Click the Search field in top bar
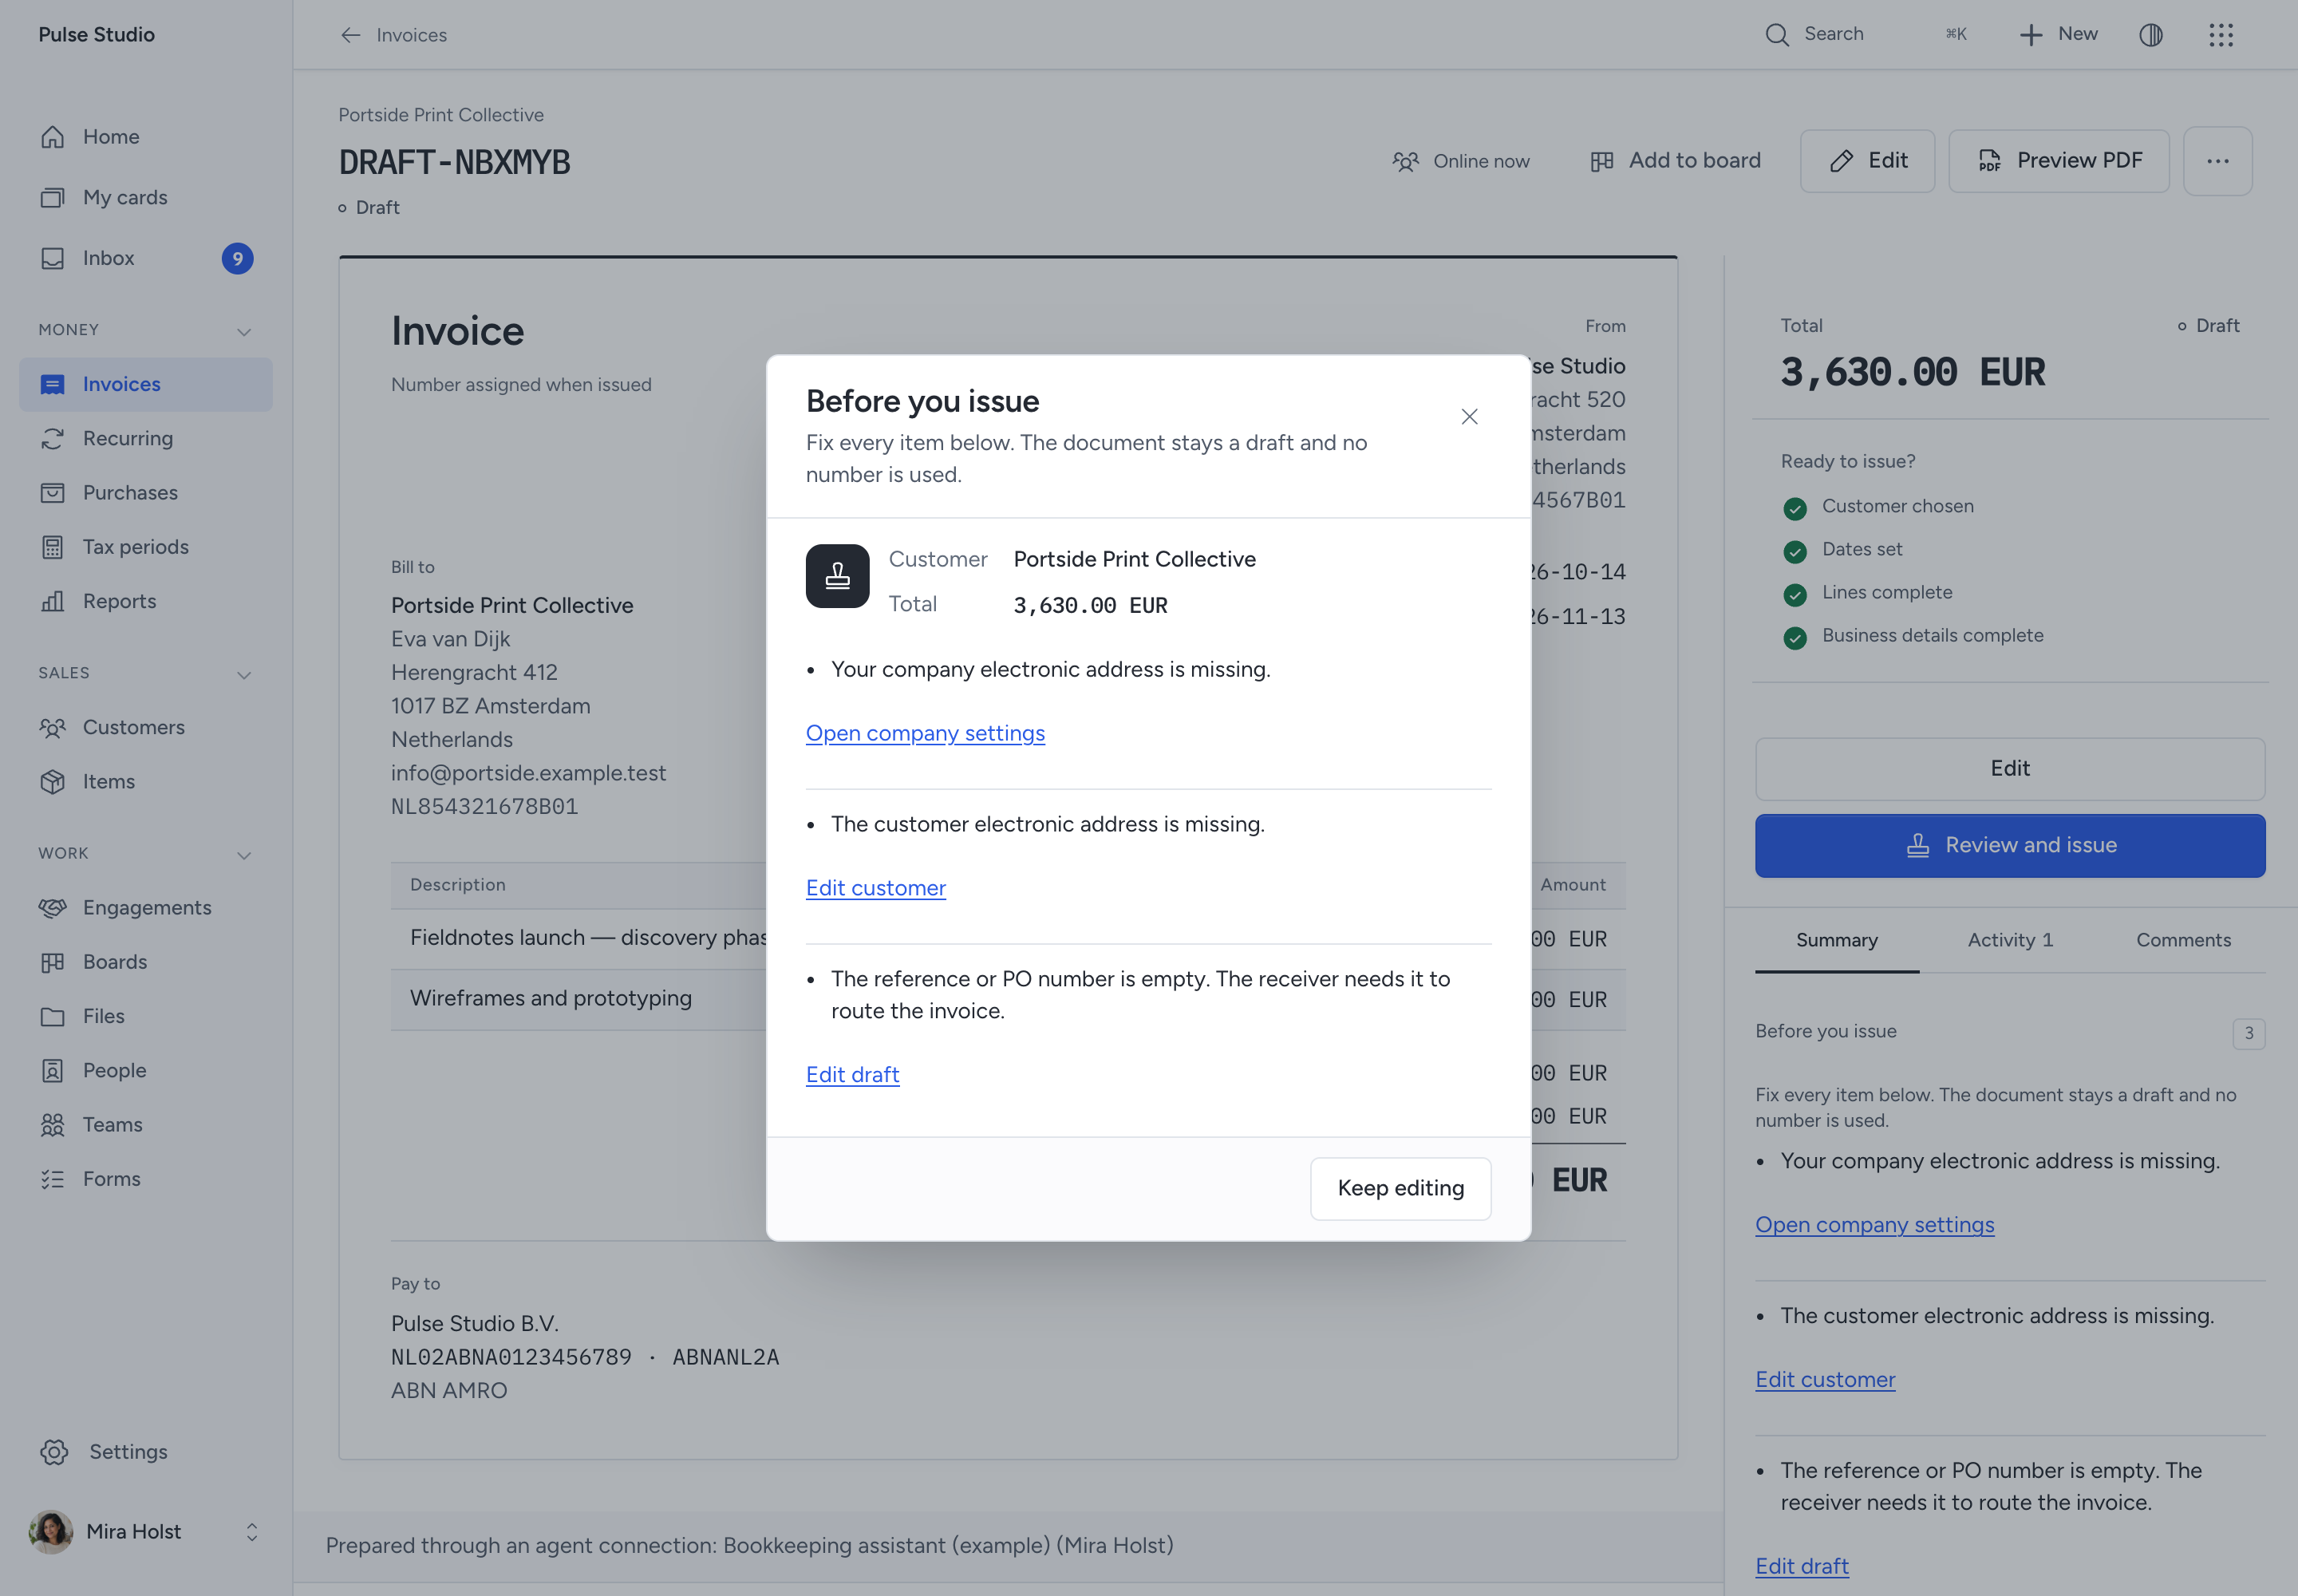This screenshot has height=1596, width=2298. point(1865,35)
